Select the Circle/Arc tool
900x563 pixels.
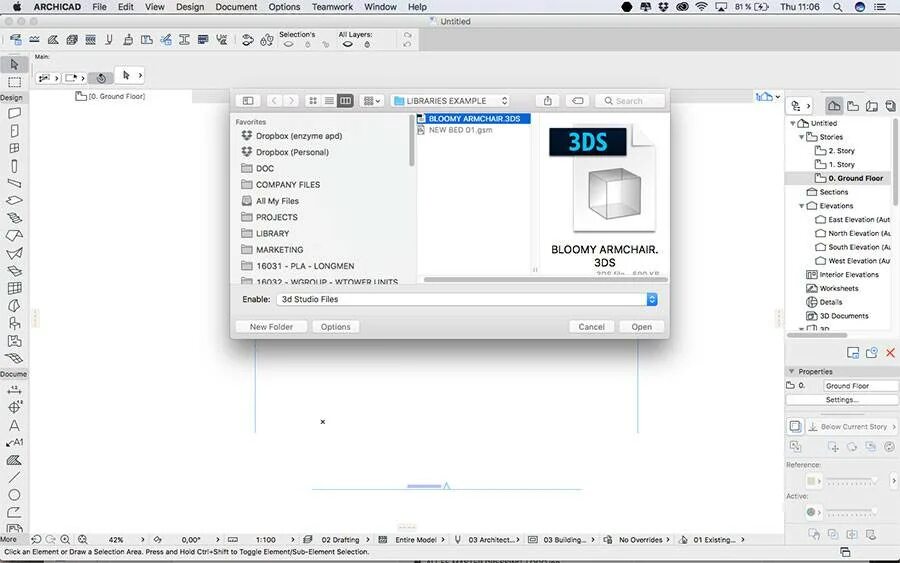coord(14,495)
